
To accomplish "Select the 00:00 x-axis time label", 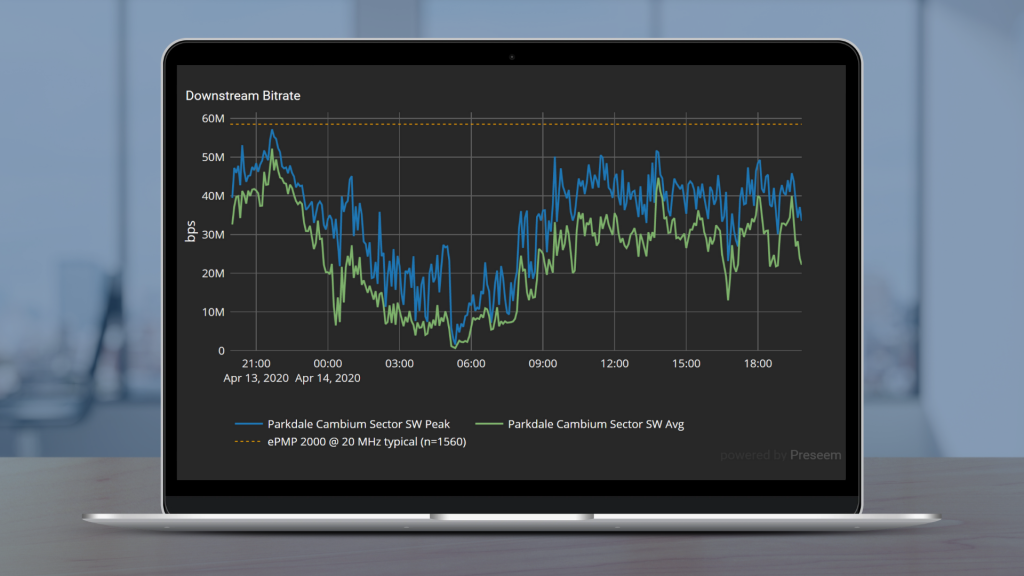I will click(328, 364).
